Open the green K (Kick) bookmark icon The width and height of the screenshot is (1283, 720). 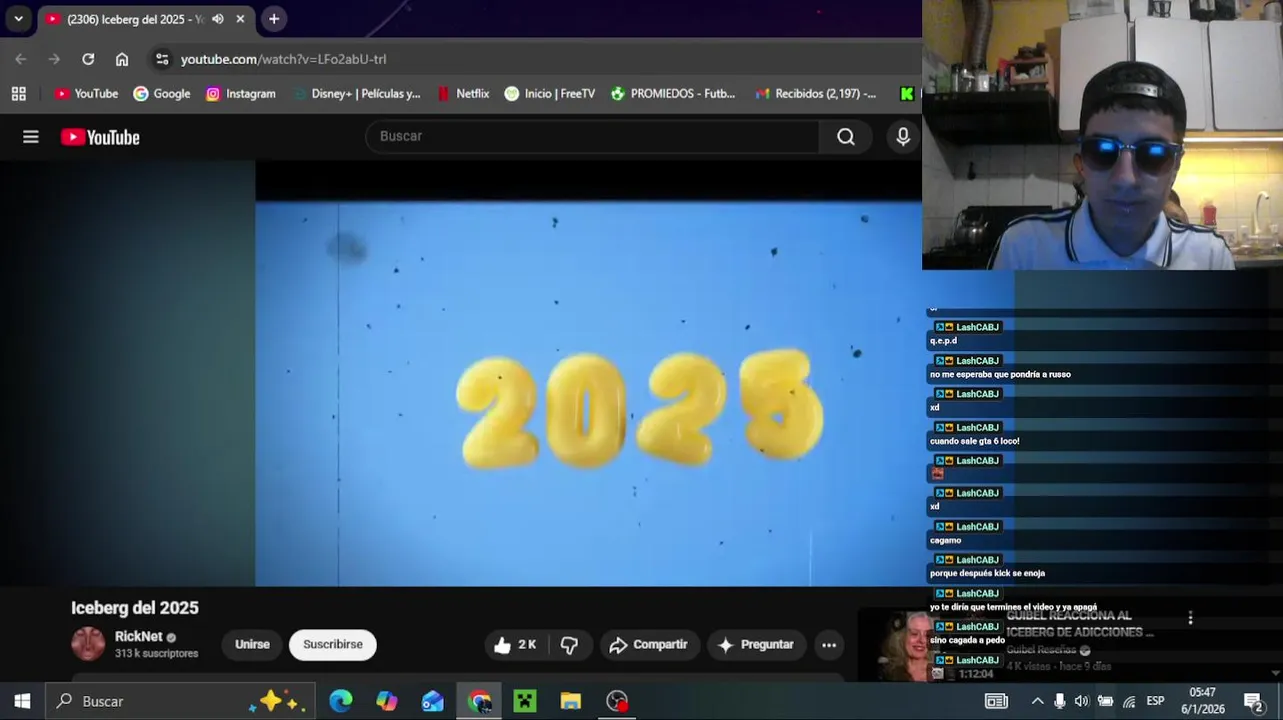(906, 93)
